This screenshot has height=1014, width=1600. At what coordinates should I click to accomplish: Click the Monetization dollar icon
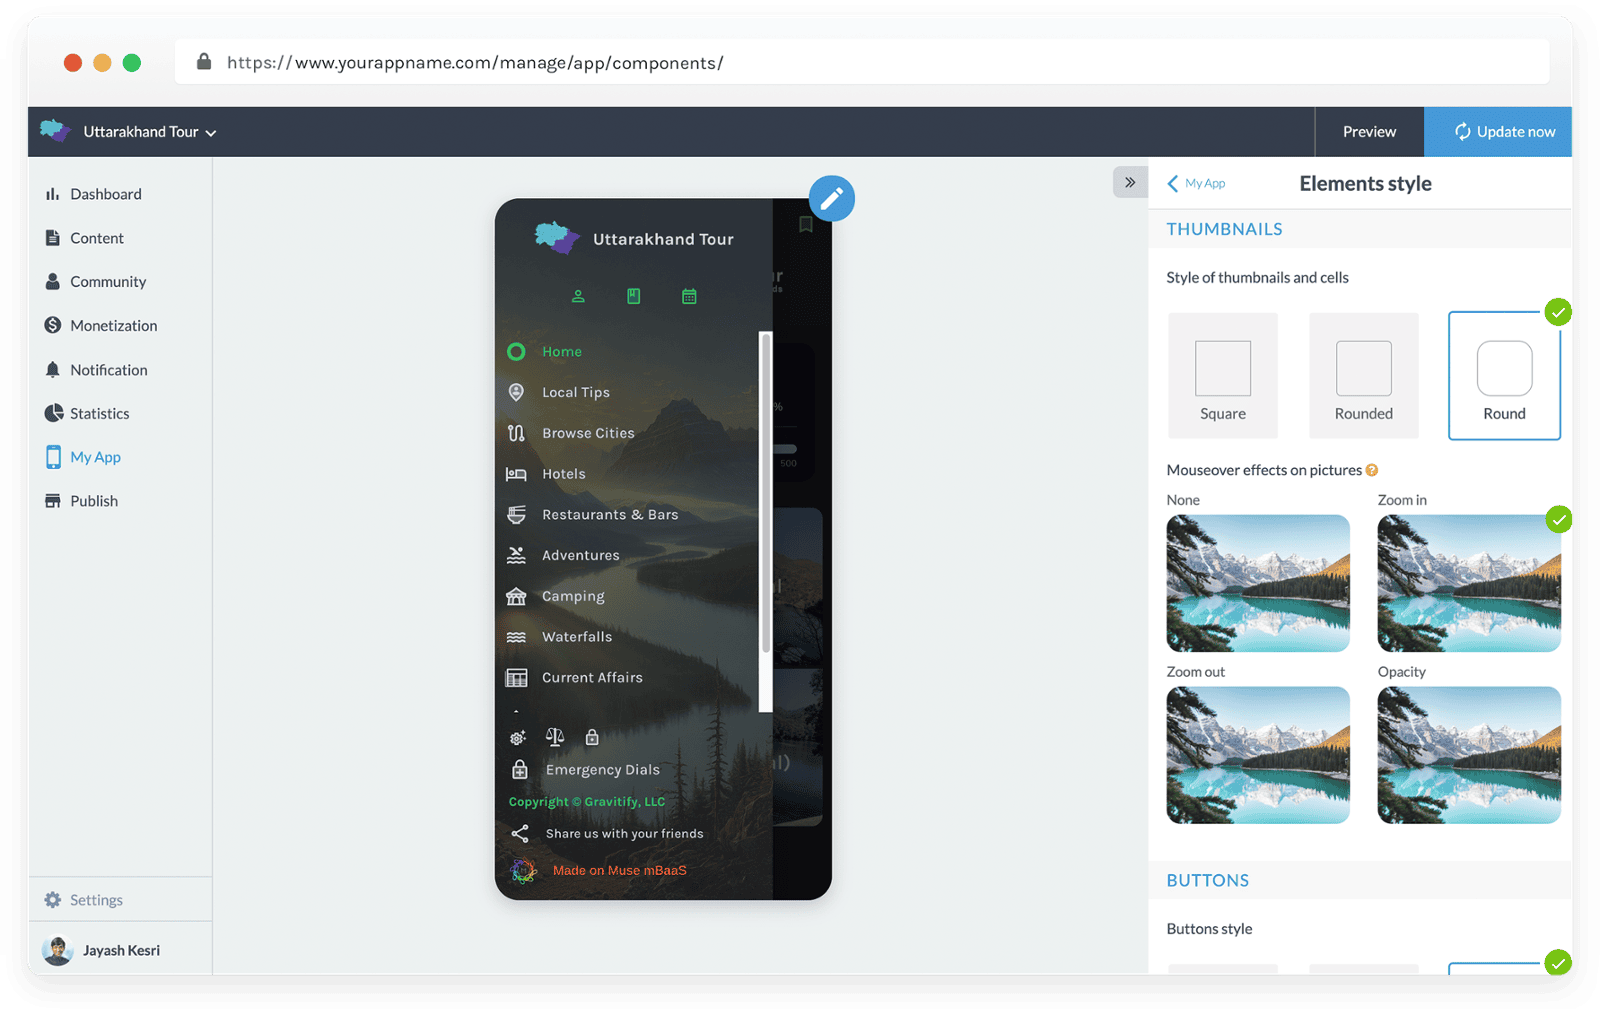point(52,325)
